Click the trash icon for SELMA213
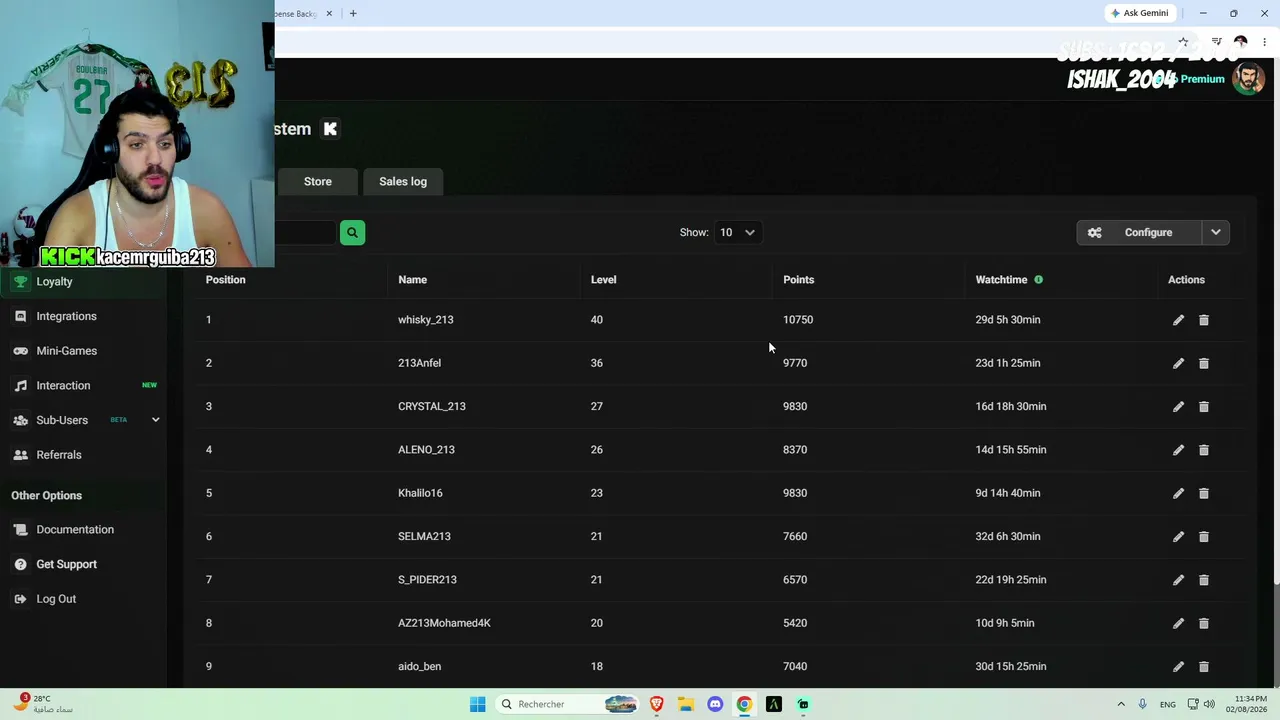The image size is (1280, 720). [1204, 536]
